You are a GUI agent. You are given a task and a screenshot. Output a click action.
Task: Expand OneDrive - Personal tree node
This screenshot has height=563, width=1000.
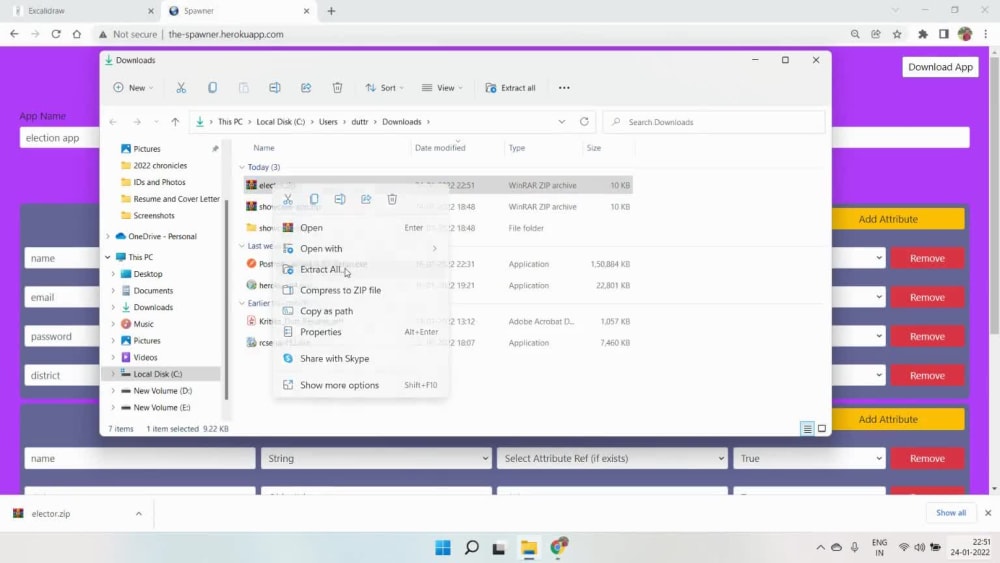point(108,237)
